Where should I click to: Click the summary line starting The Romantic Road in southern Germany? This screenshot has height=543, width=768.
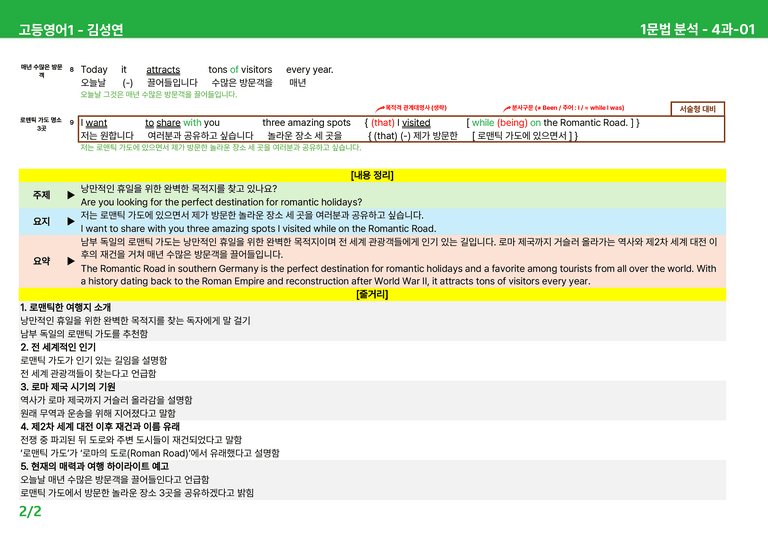pyautogui.click(x=398, y=268)
